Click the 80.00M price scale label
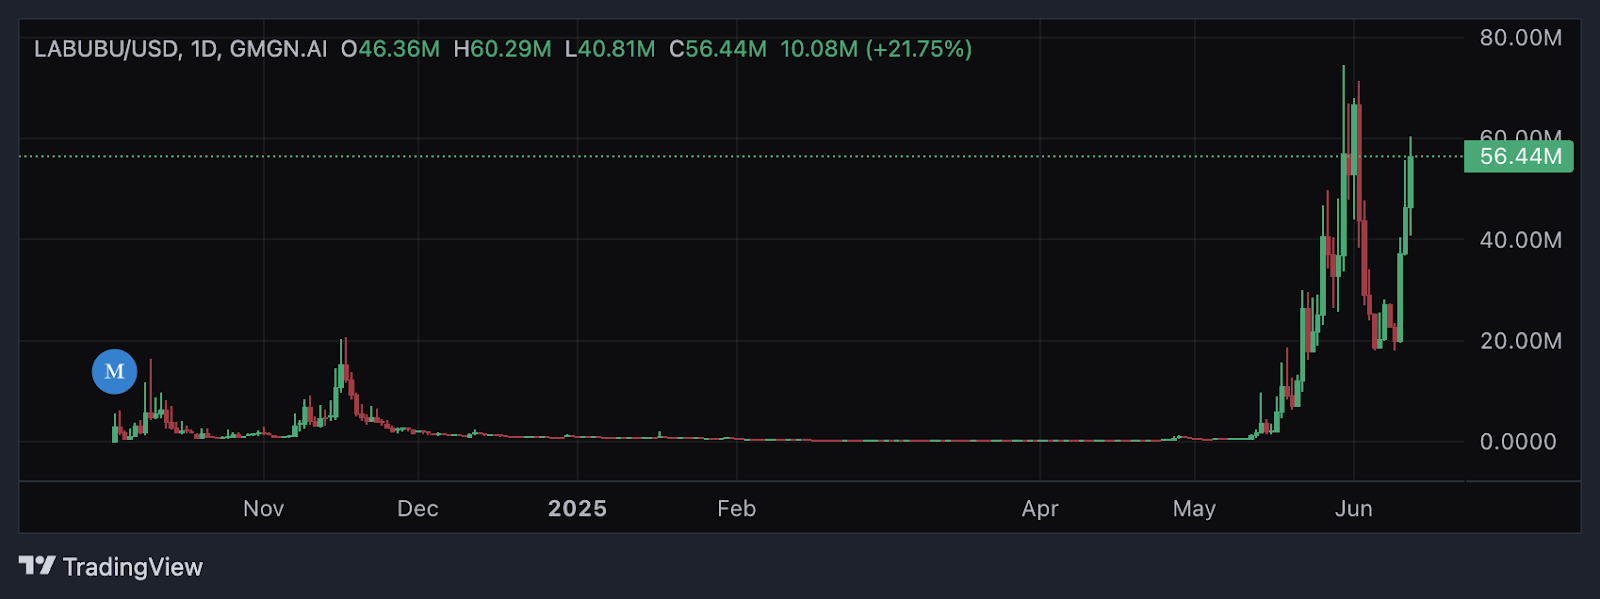1600x599 pixels. tap(1521, 38)
